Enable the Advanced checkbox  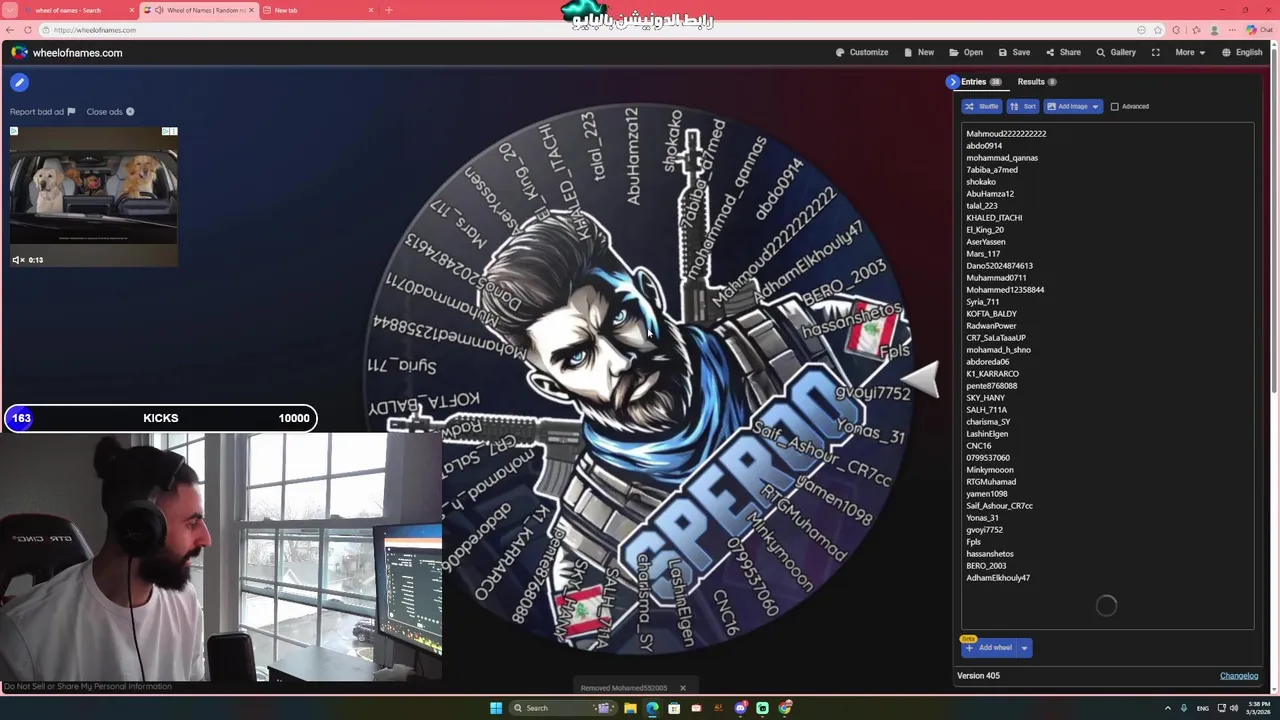click(1115, 106)
